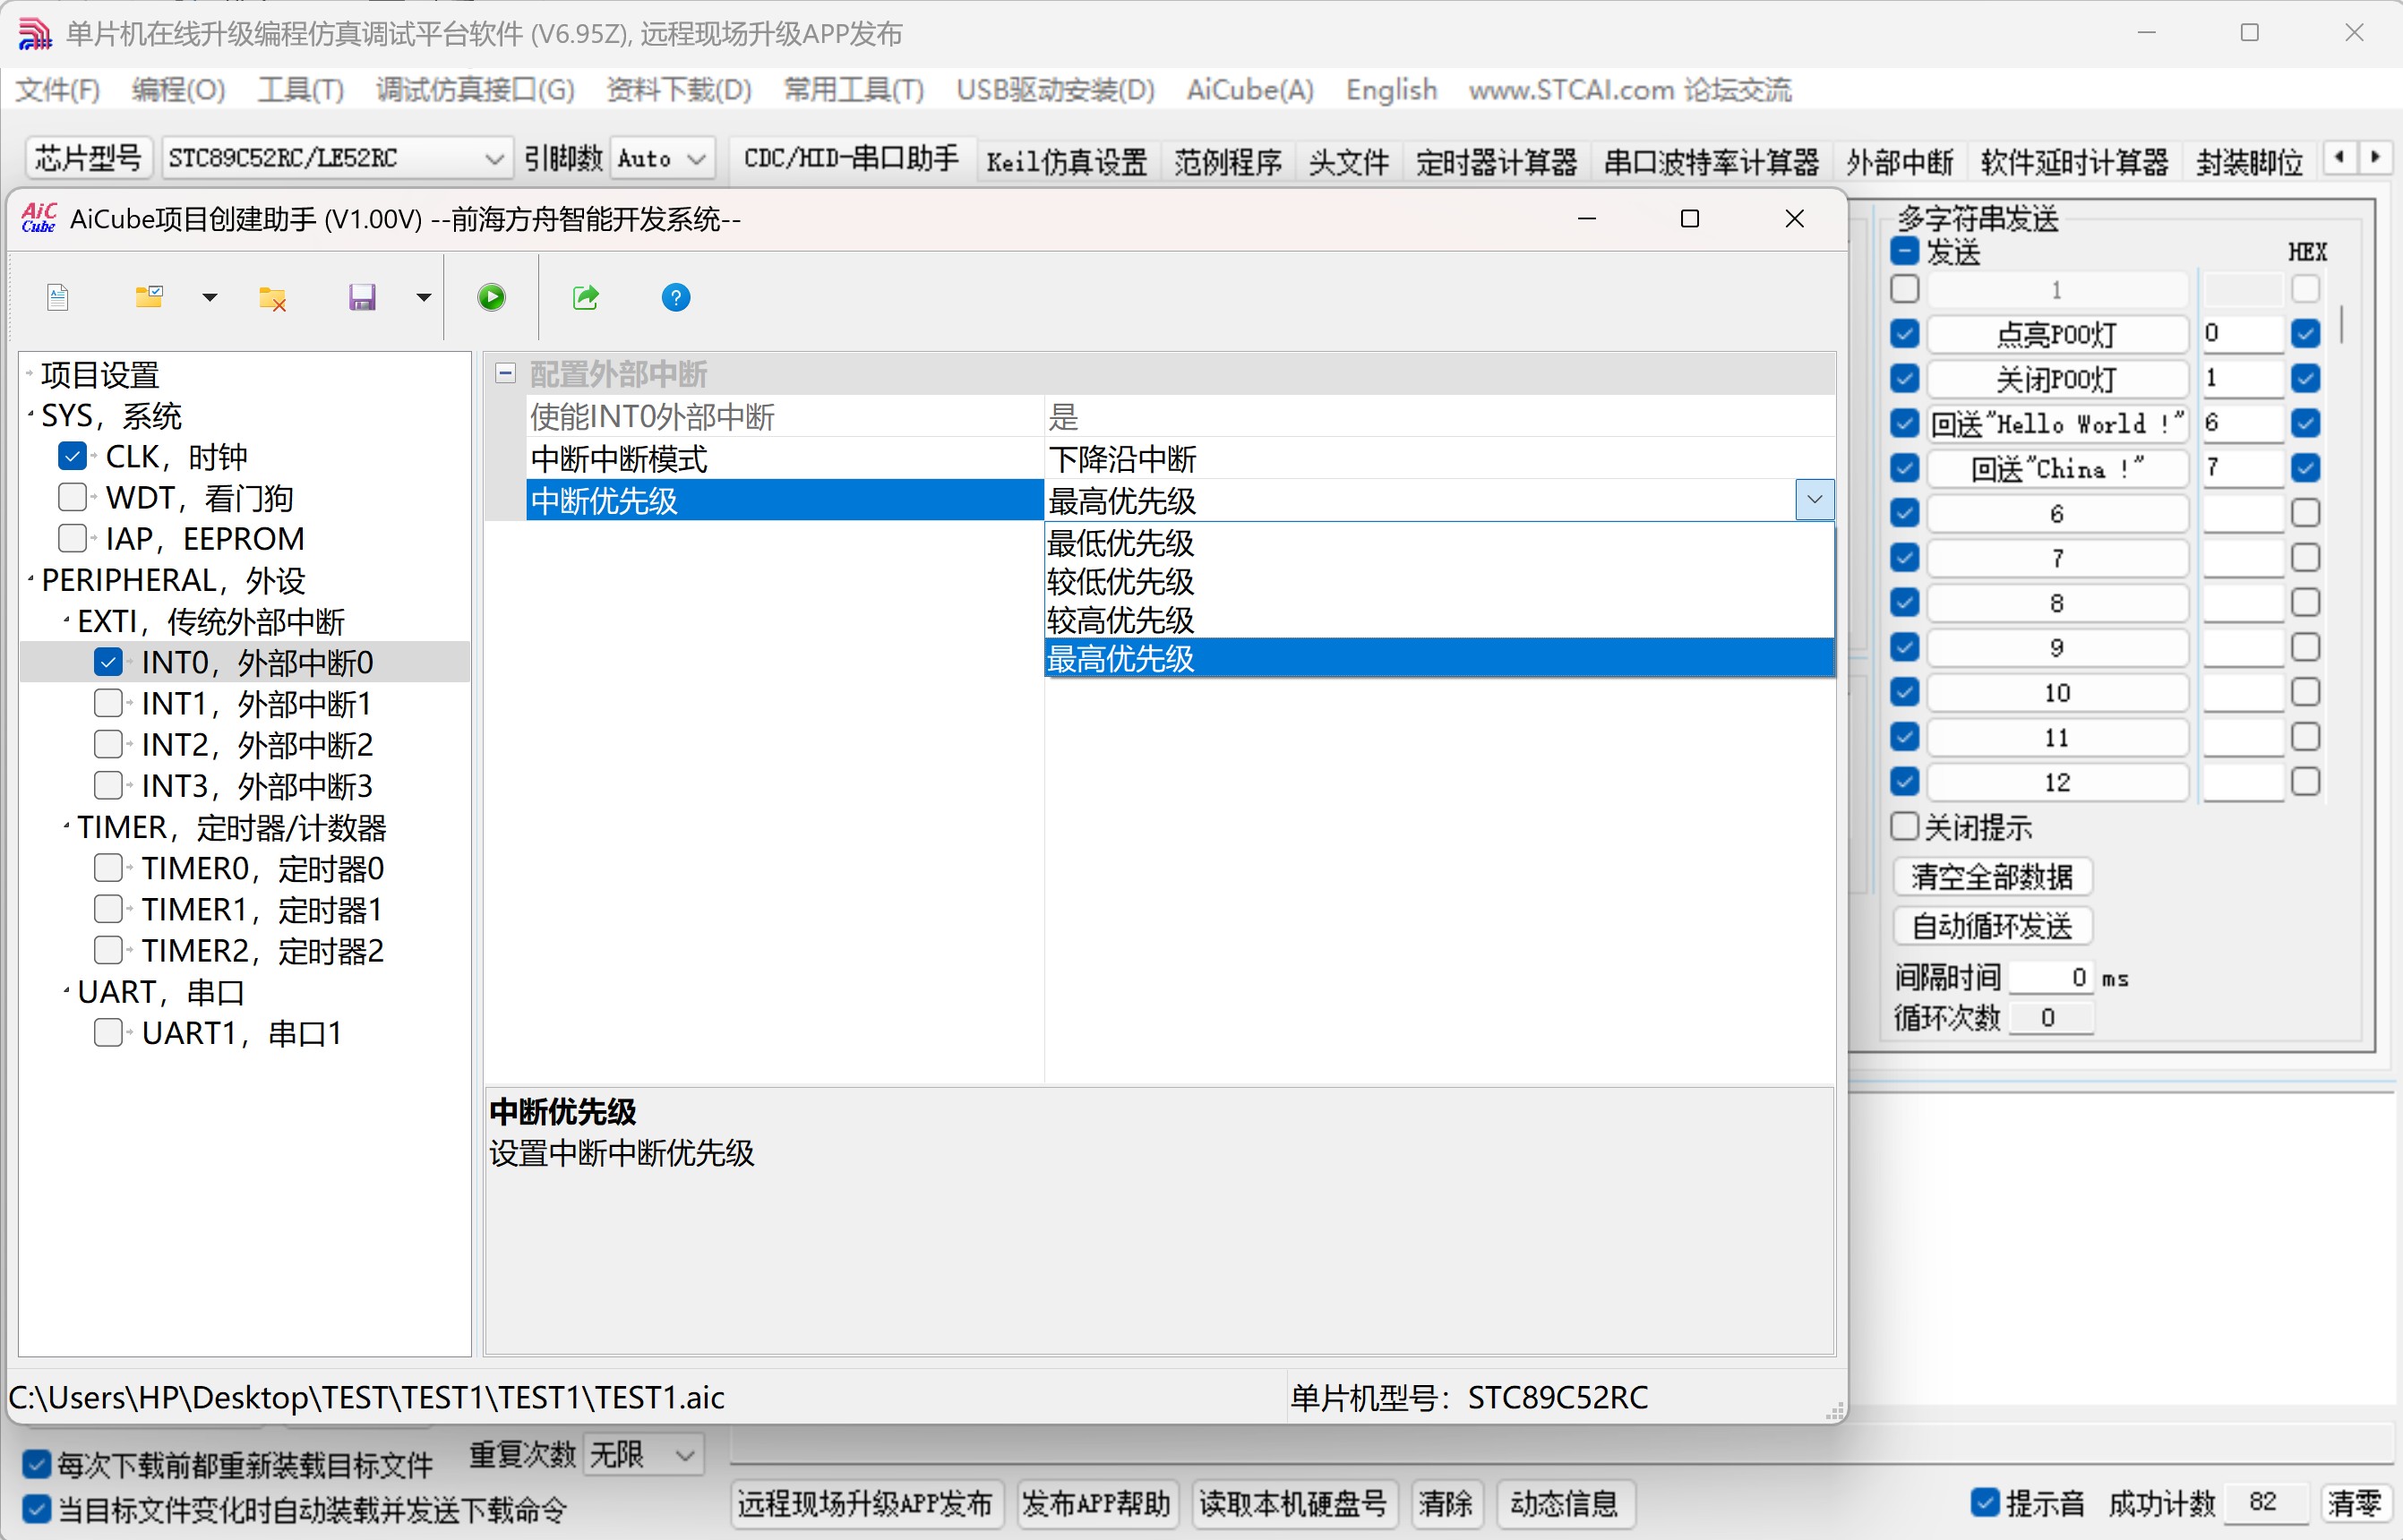
Task: Select 最低优先级 in the dropdown list
Action: coord(1439,543)
